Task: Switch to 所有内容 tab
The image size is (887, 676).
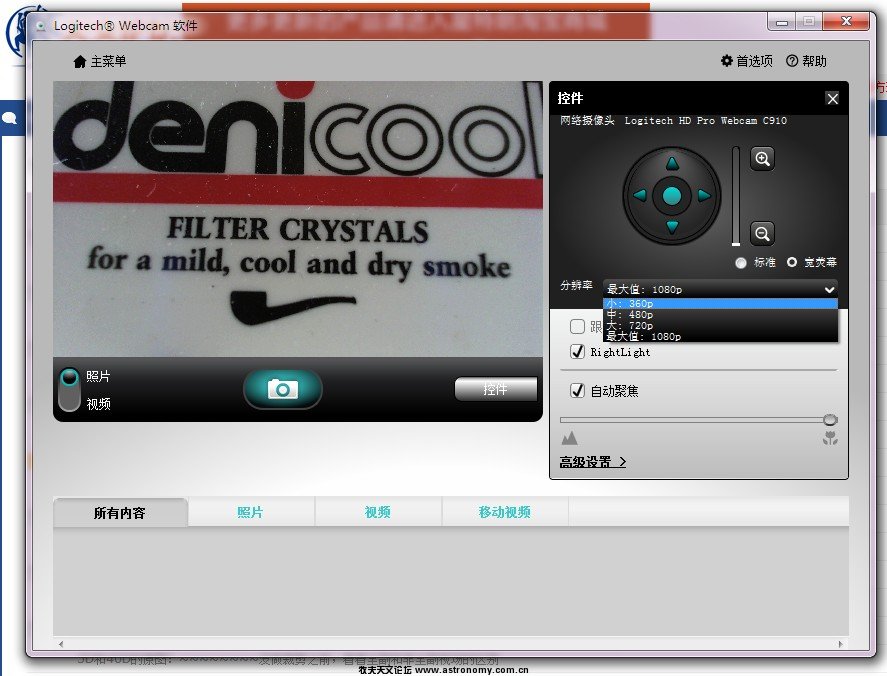Action: point(120,513)
